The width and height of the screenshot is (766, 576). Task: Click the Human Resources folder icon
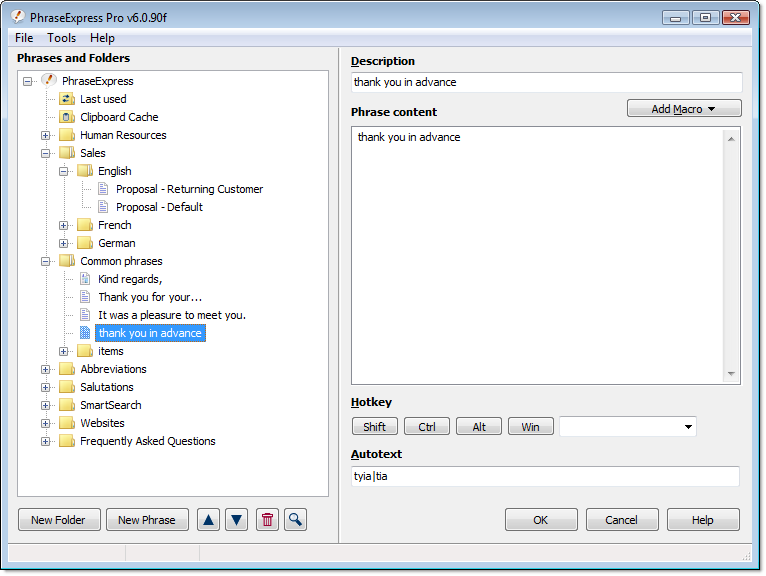coord(66,134)
